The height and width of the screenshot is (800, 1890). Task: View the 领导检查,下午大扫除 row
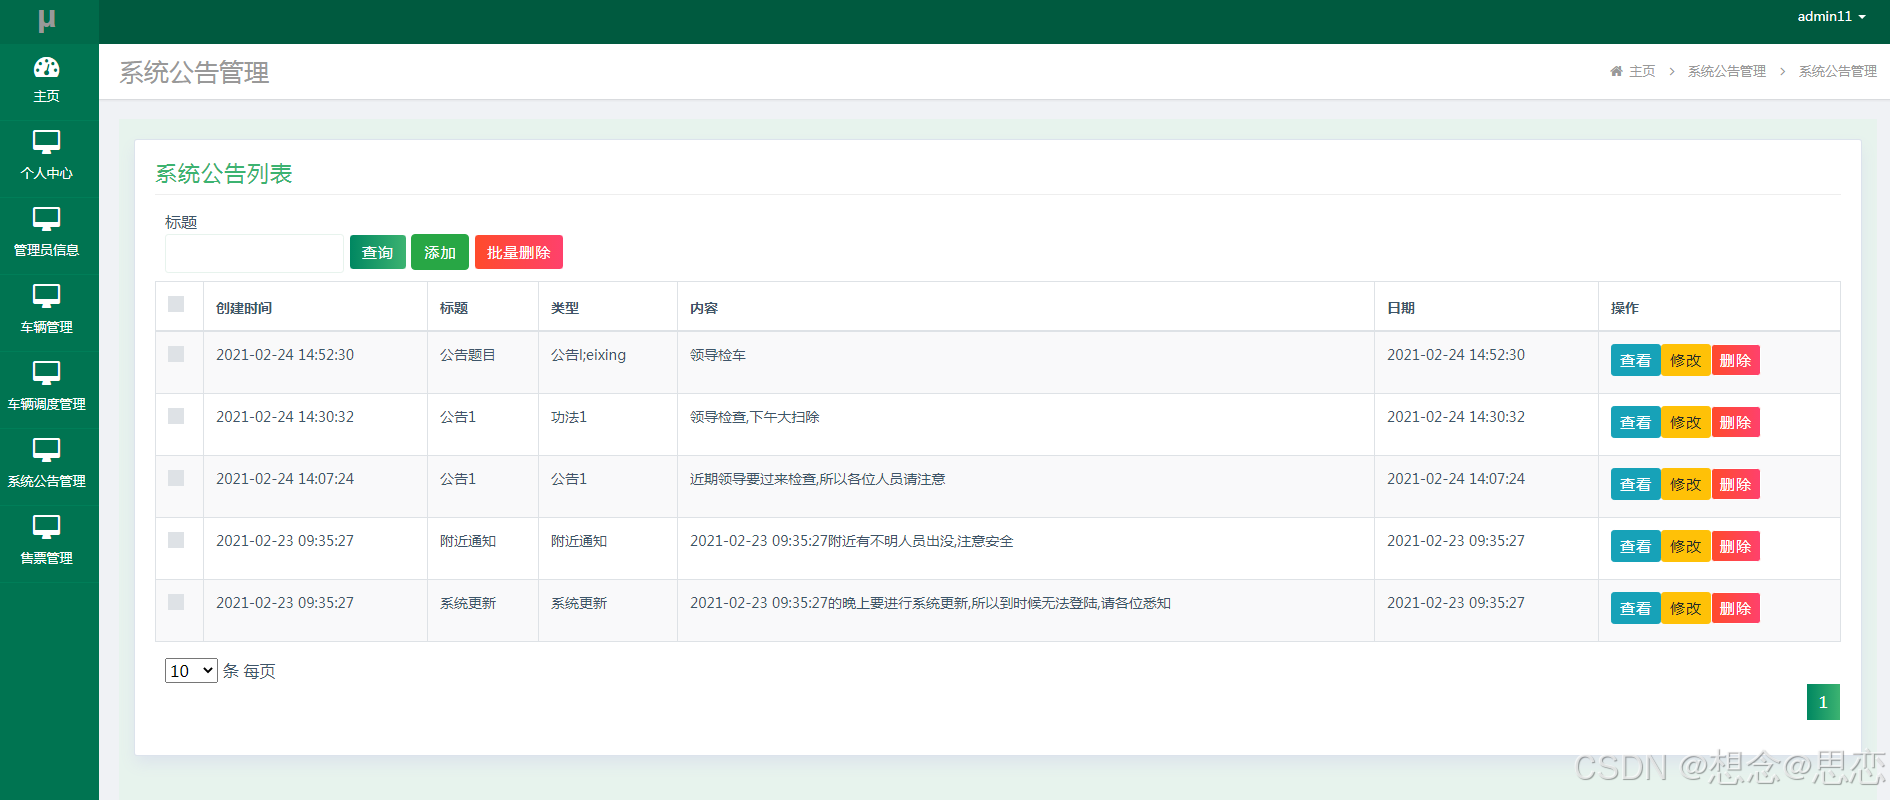click(x=1636, y=422)
